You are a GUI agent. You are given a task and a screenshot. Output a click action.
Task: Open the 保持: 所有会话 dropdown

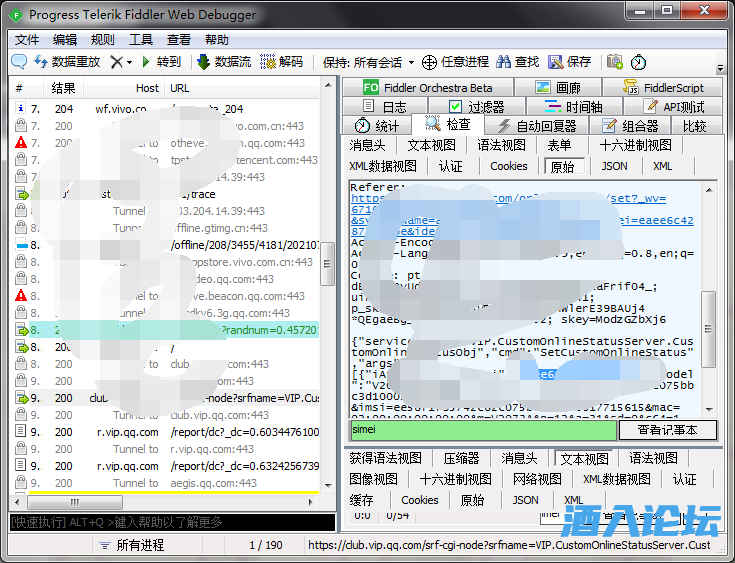click(368, 62)
